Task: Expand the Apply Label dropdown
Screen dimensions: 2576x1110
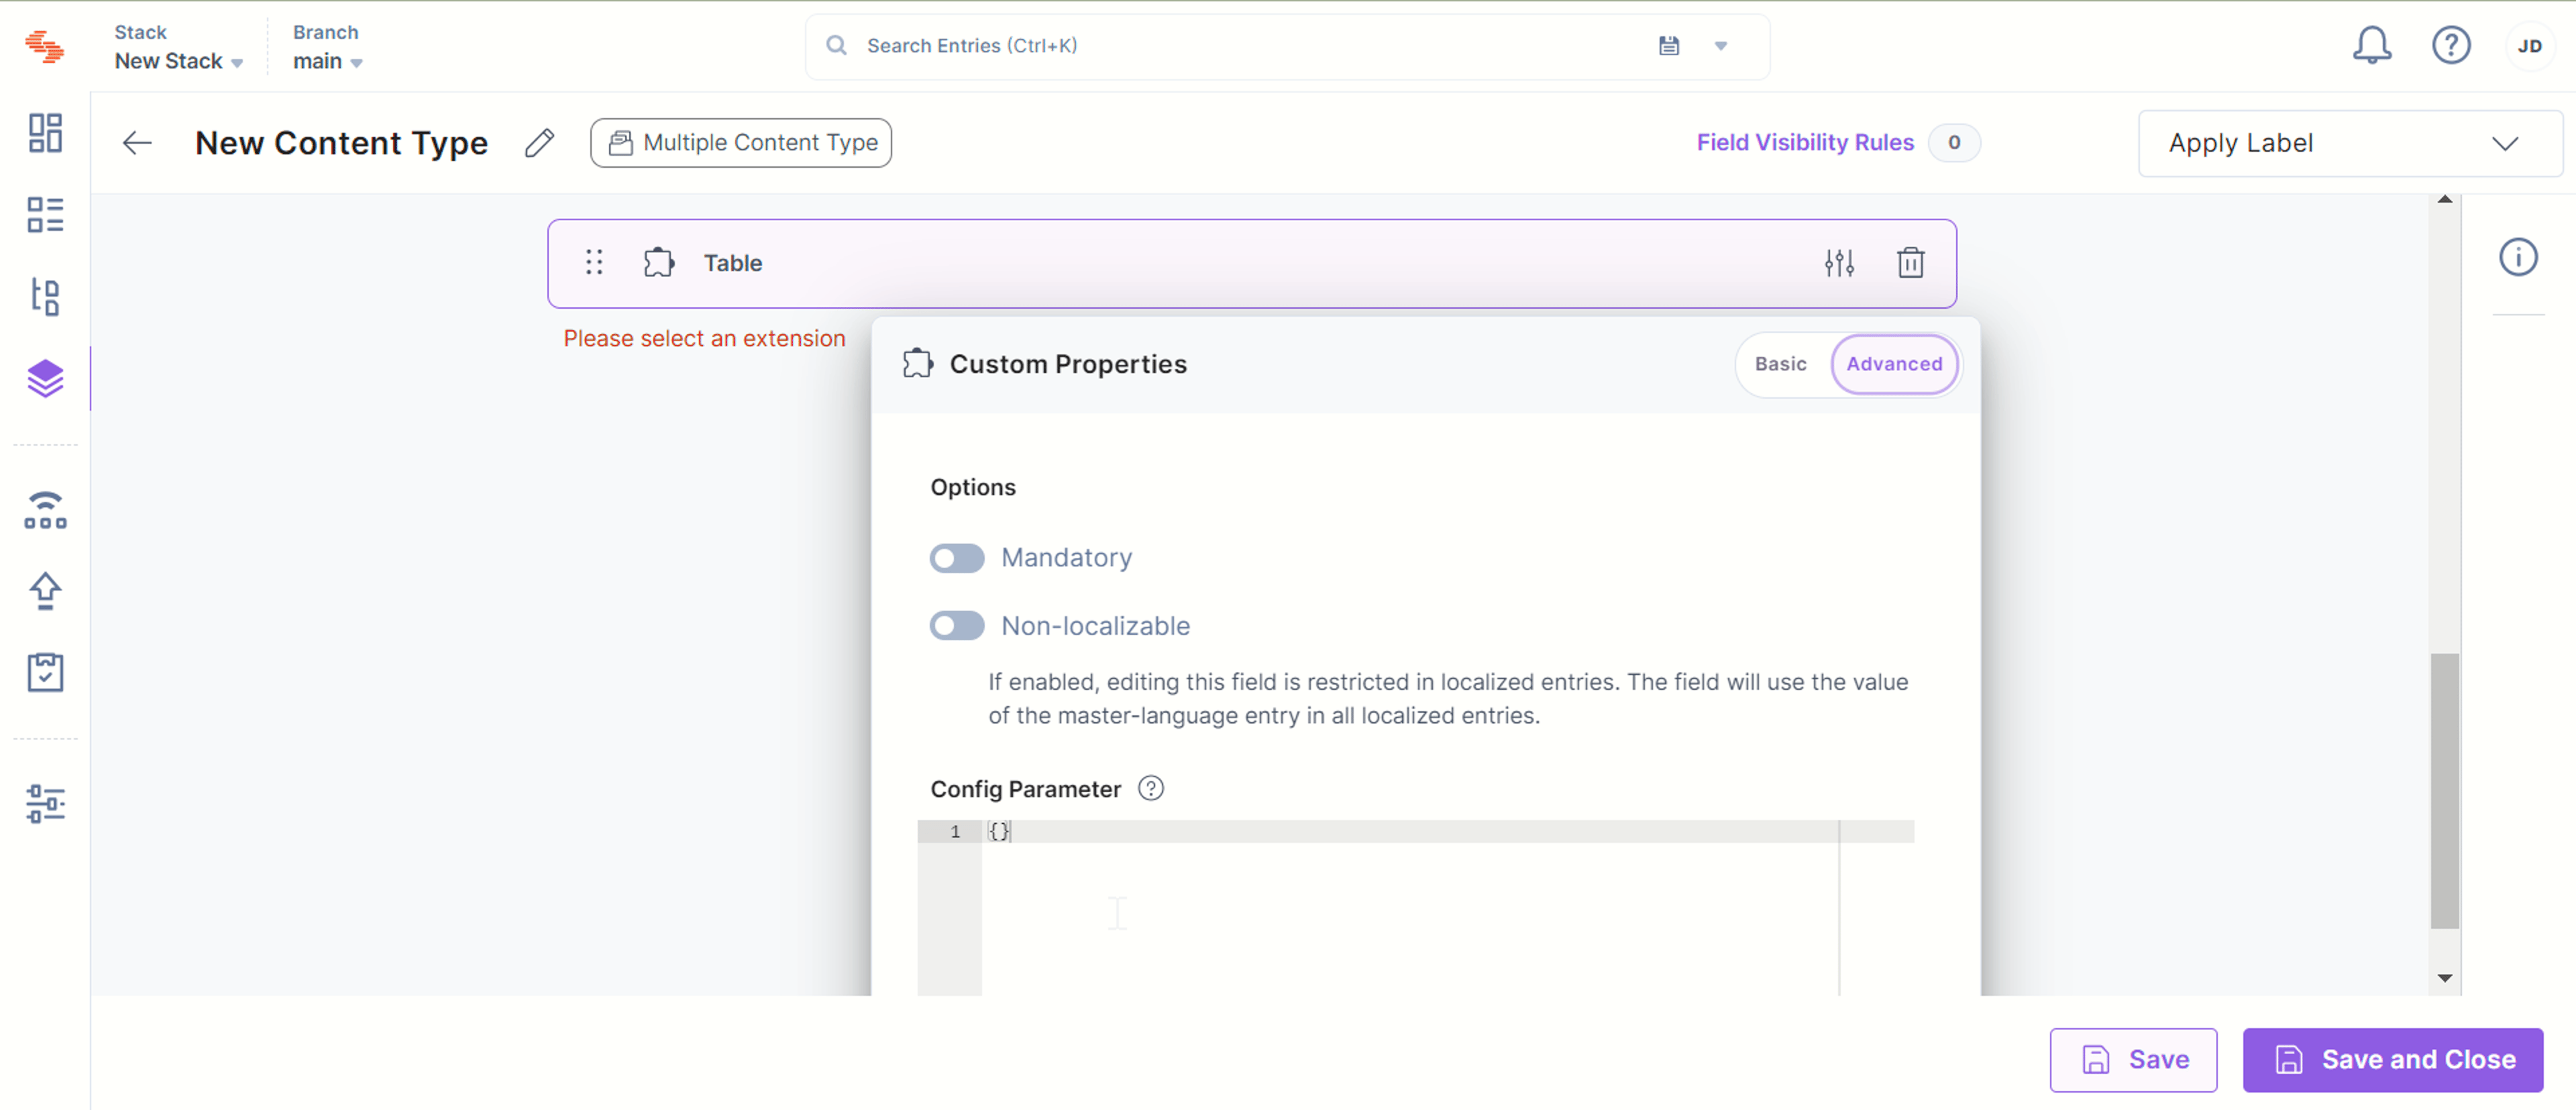Action: pyautogui.click(x=2350, y=143)
